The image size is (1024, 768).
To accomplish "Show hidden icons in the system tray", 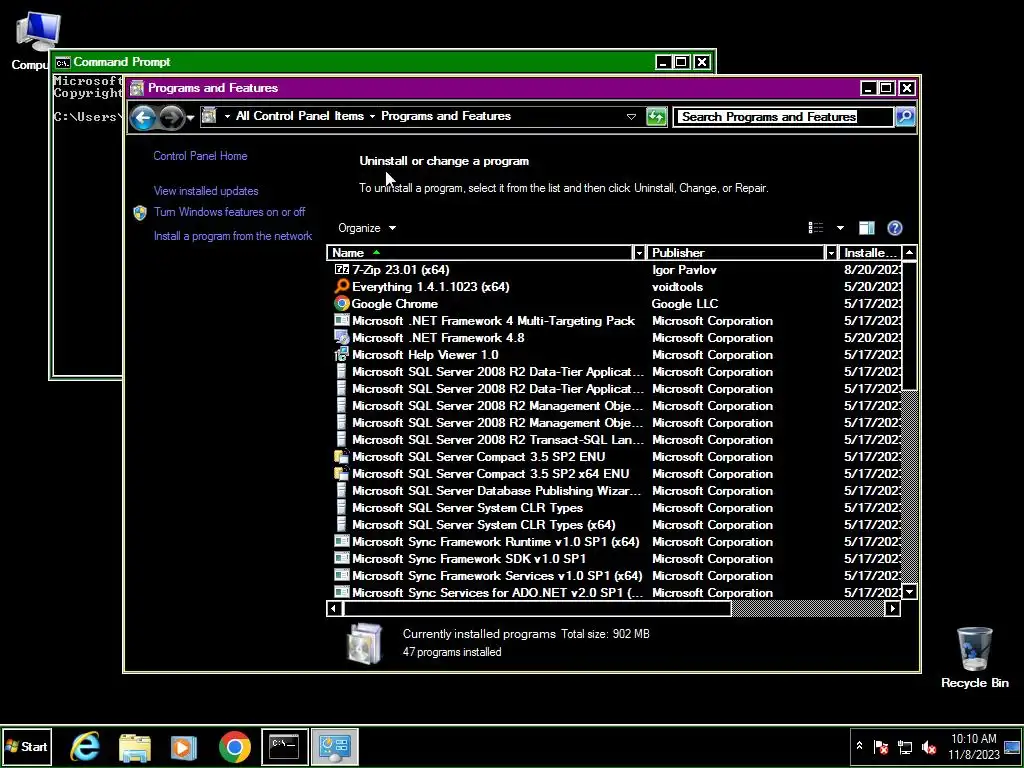I will (x=859, y=746).
